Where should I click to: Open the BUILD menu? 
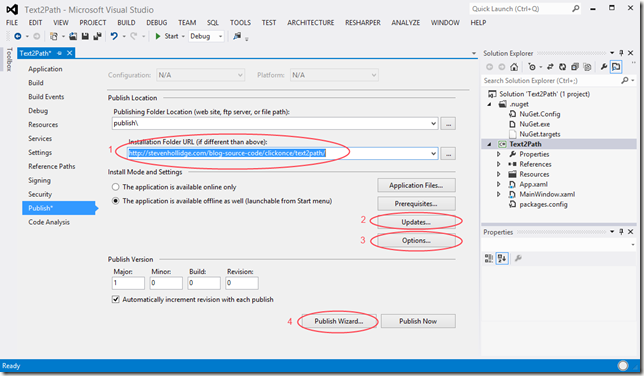(x=126, y=23)
